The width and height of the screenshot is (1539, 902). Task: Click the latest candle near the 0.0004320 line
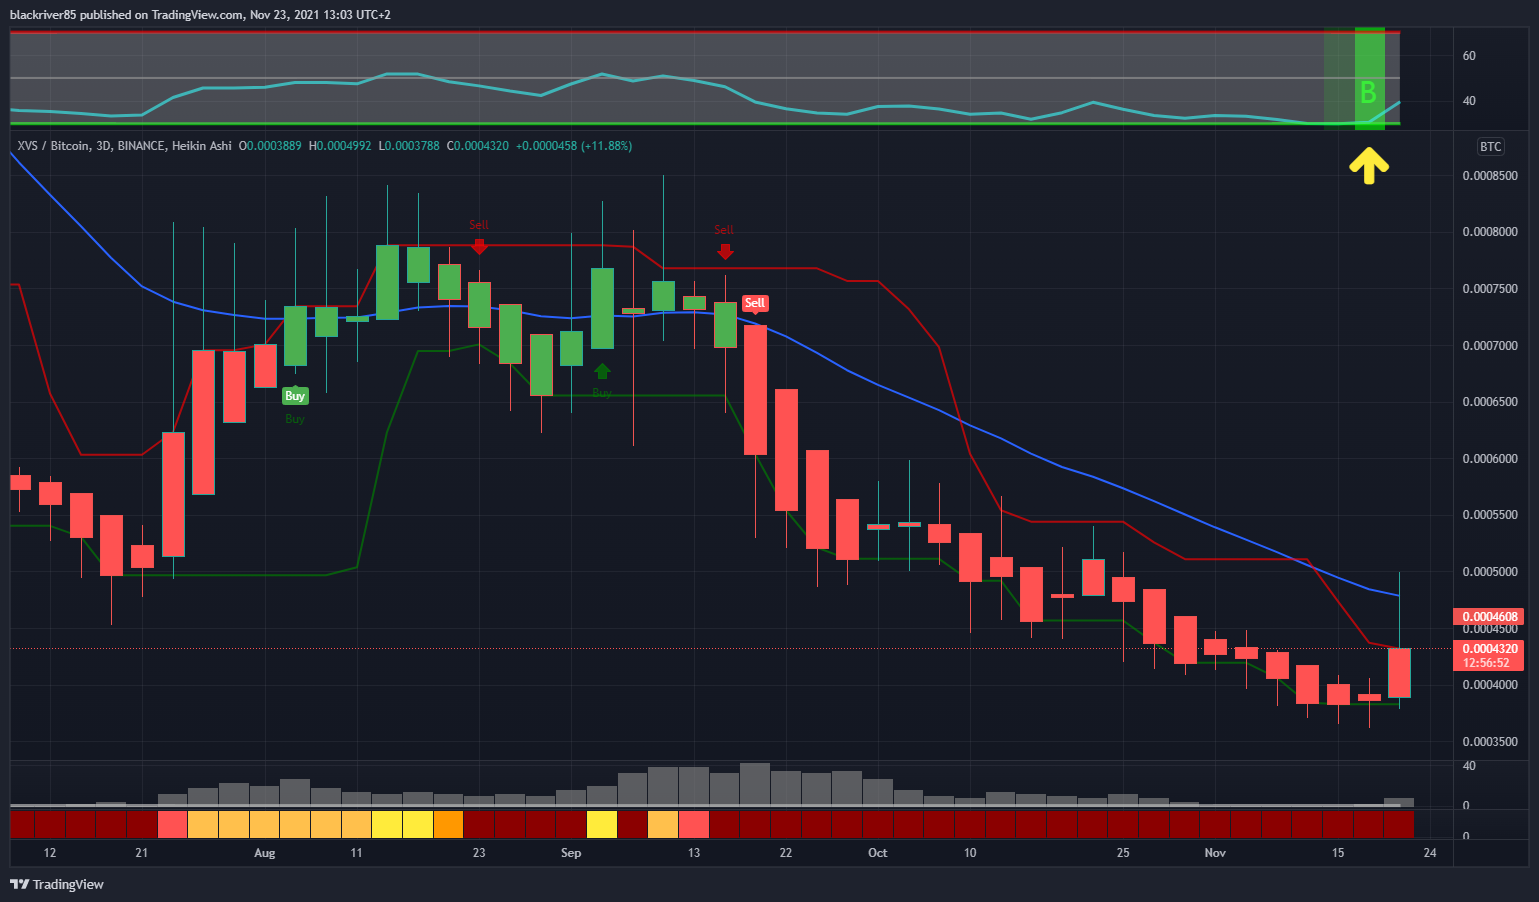pos(1399,673)
